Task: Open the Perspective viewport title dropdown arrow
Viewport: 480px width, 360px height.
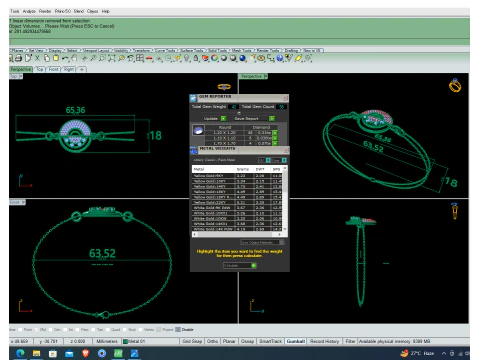Action: tap(266, 76)
